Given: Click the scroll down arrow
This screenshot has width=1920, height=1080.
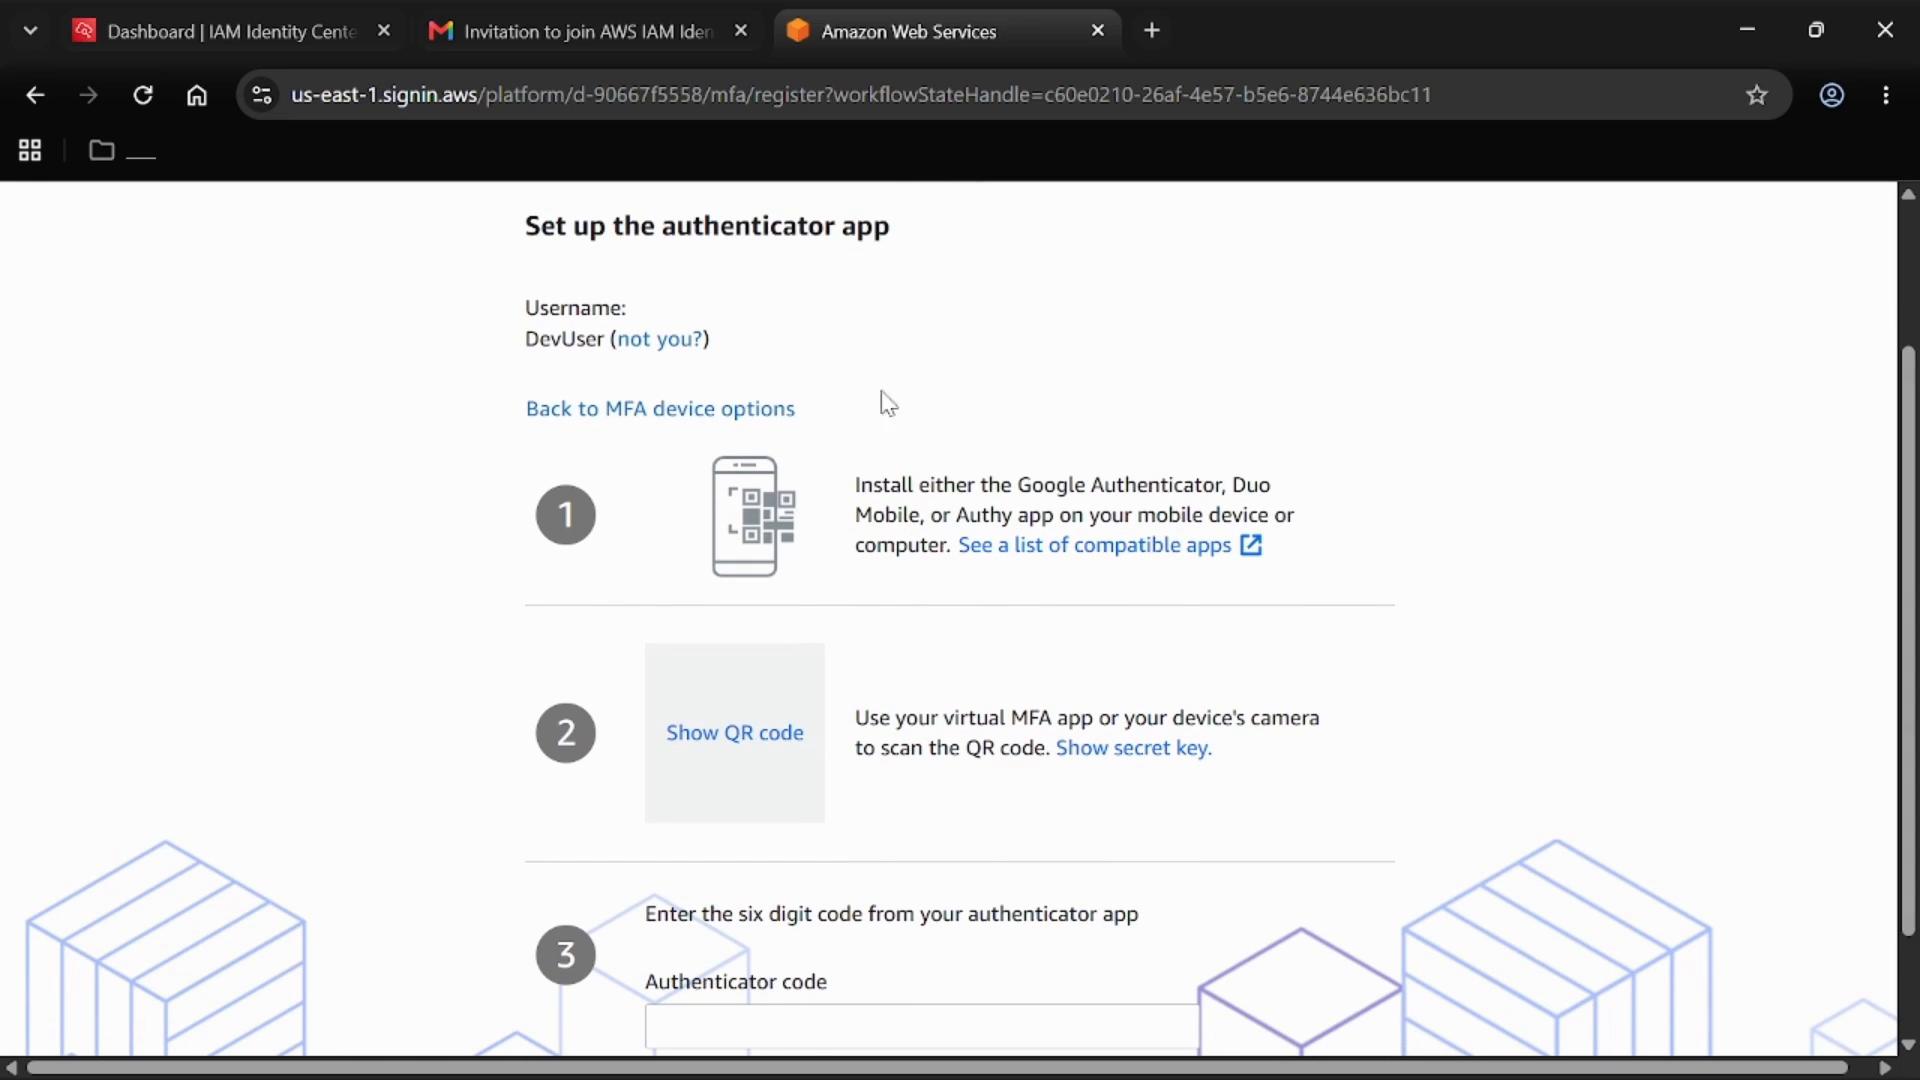Looking at the screenshot, I should coord(1908,1044).
